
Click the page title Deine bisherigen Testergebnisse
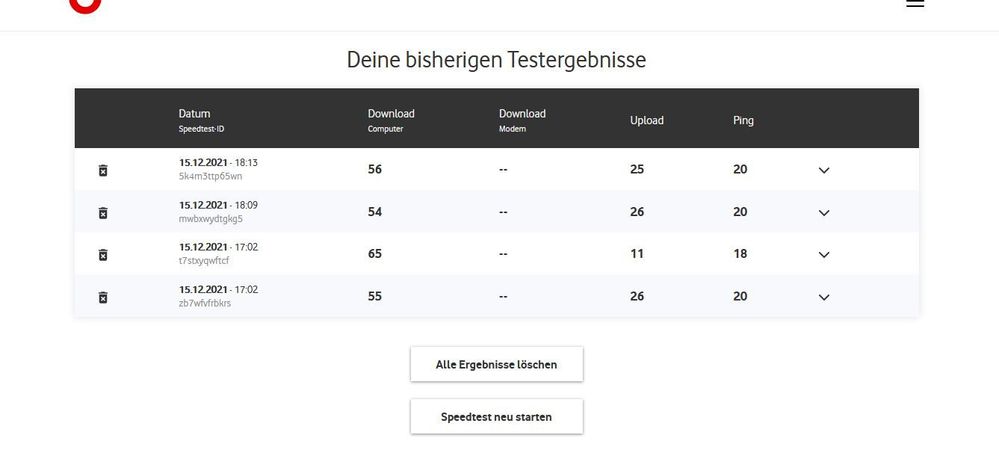tap(496, 60)
